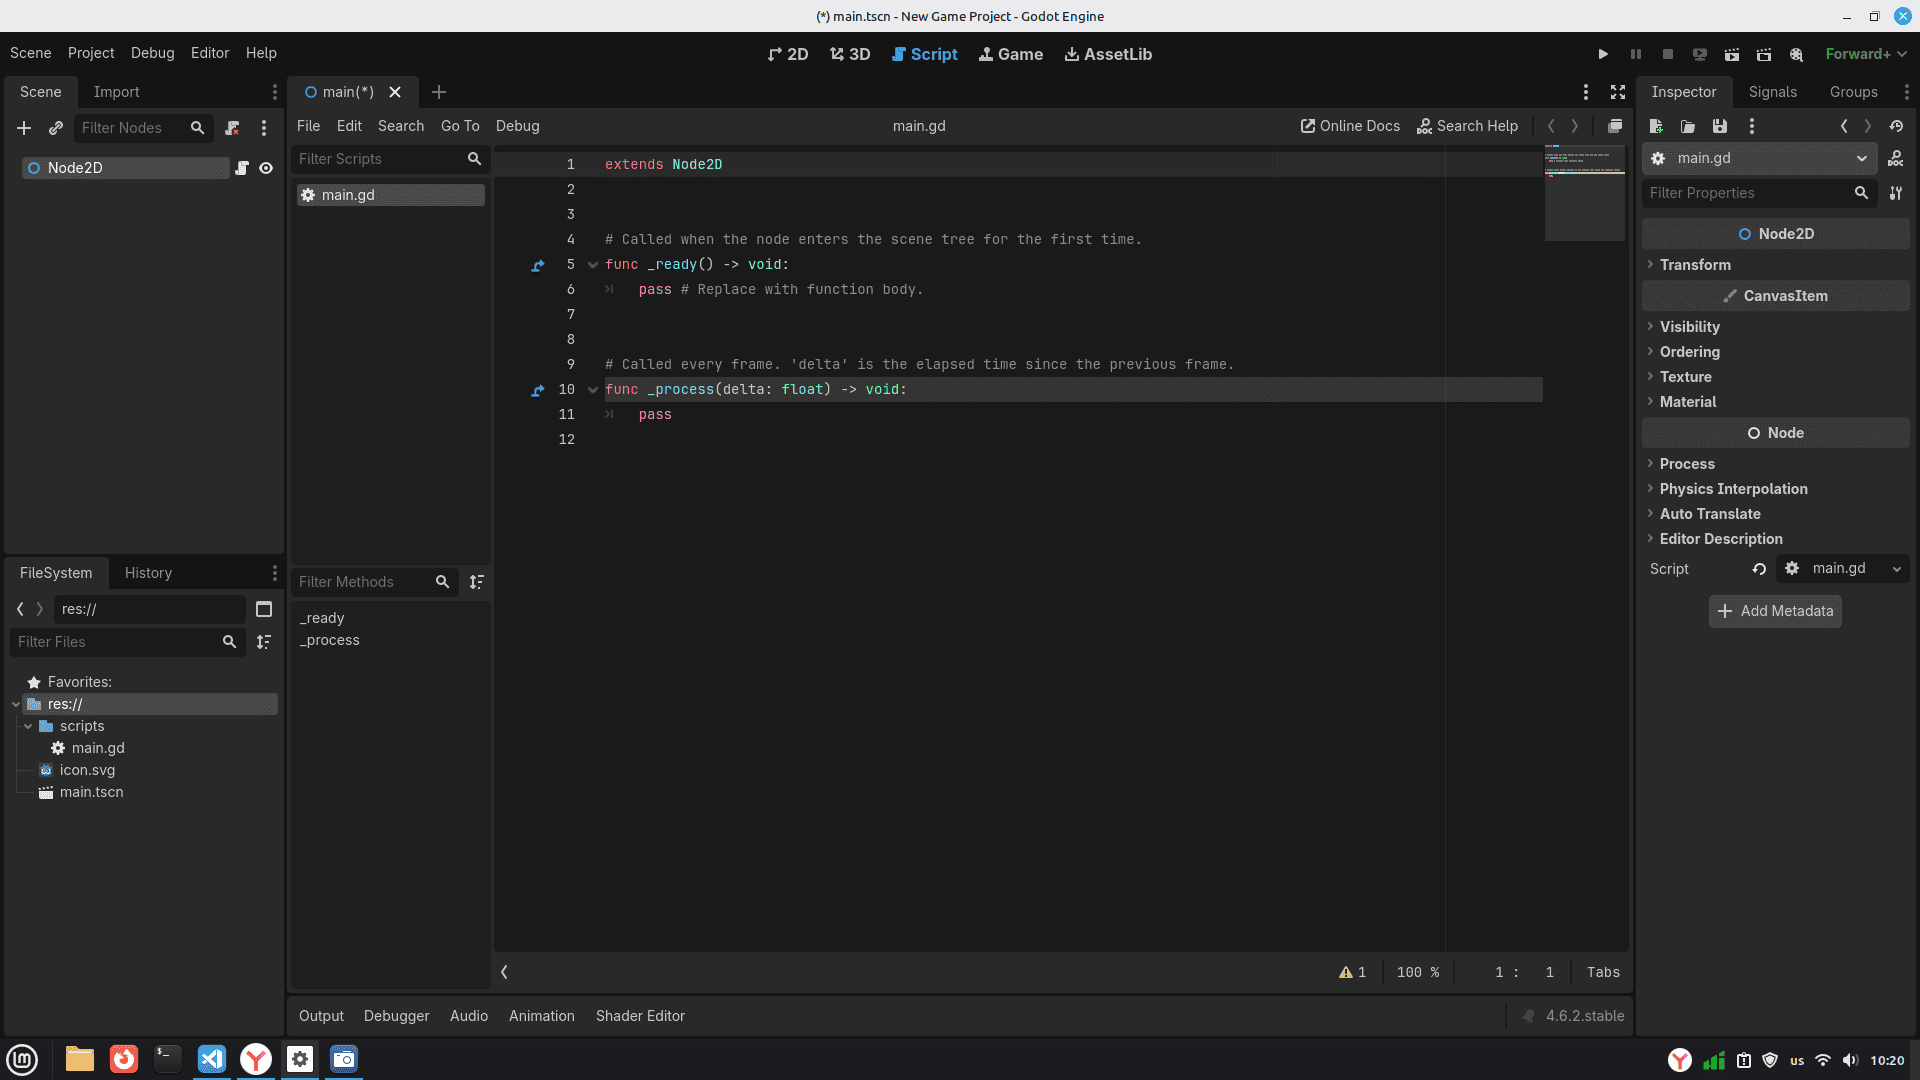Stop the running project
The image size is (1920, 1080).
tap(1668, 54)
